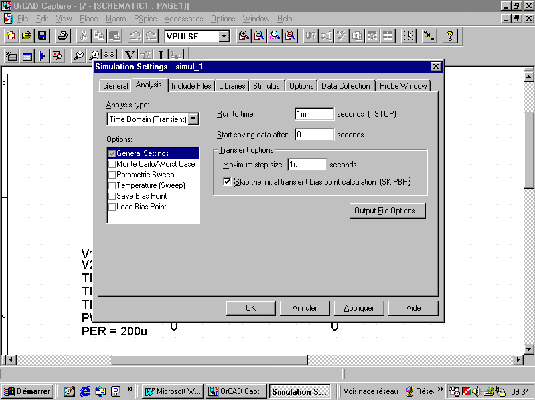
Task: Open the Macro menu
Action: [x=116, y=18]
